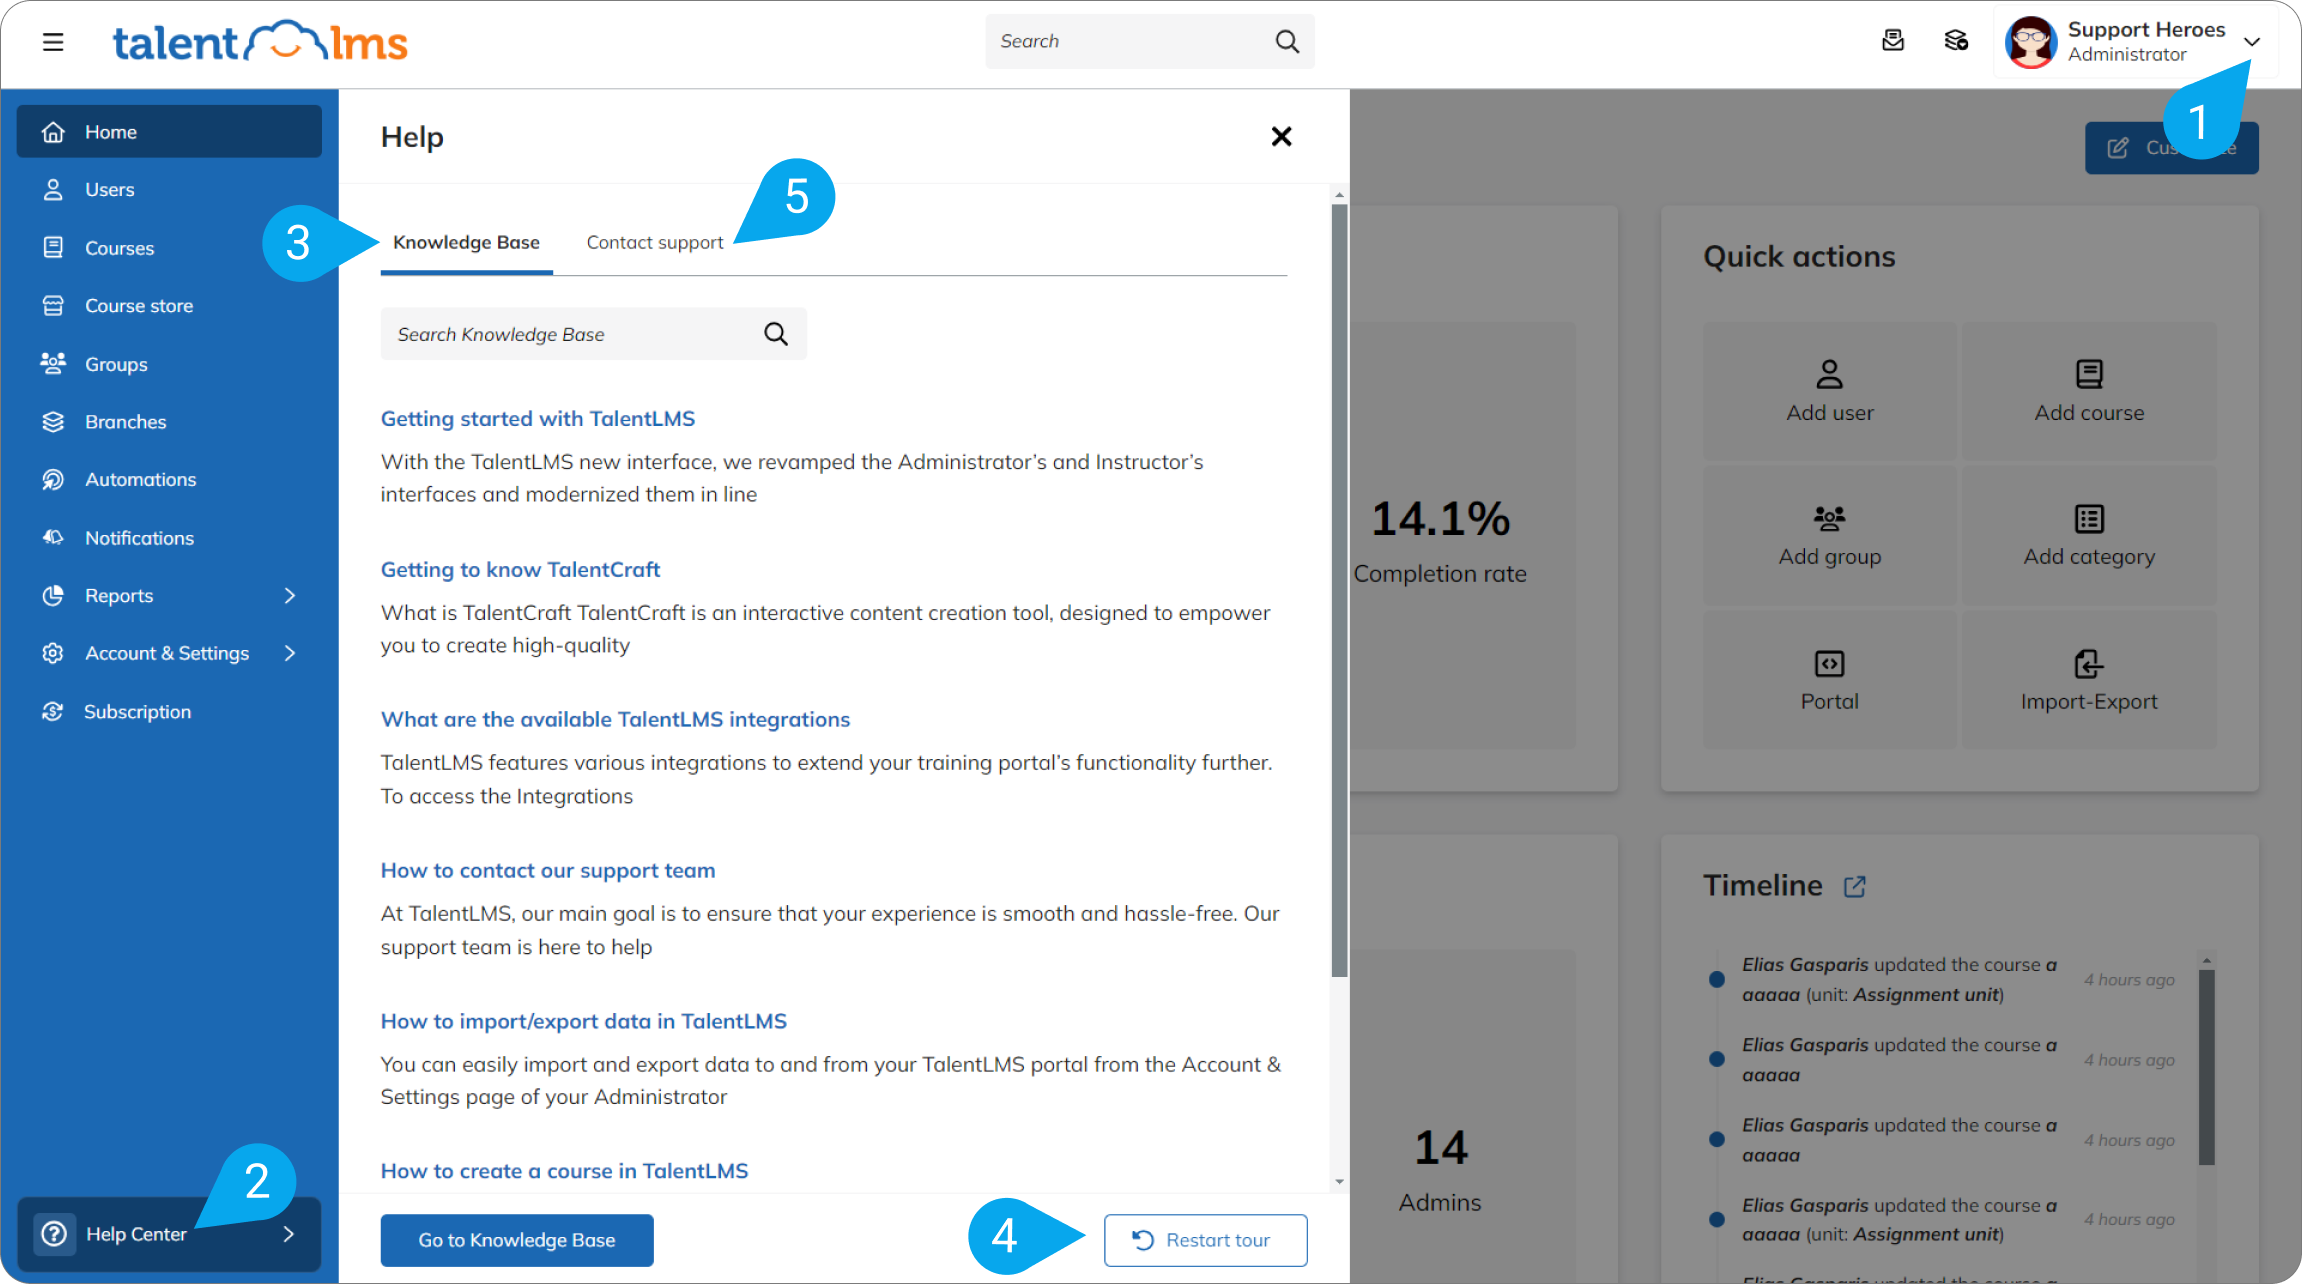The image size is (2302, 1284).
Task: Click the Restart tour button
Action: (x=1205, y=1240)
